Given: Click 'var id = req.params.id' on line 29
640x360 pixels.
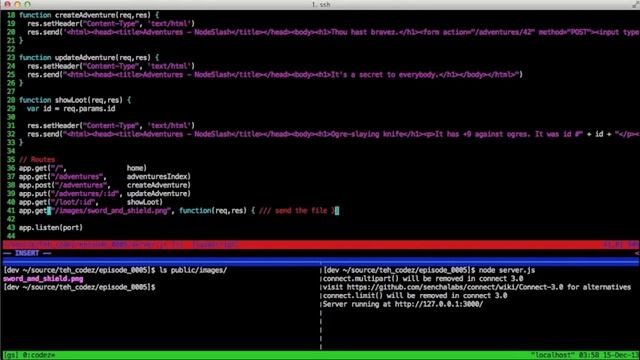Looking at the screenshot, I should (71, 109).
